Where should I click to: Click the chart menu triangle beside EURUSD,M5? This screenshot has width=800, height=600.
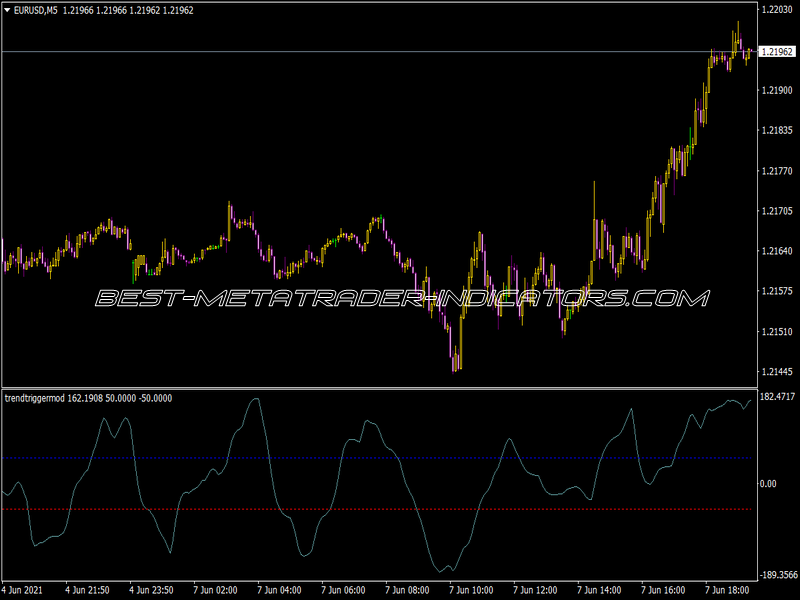[7, 10]
